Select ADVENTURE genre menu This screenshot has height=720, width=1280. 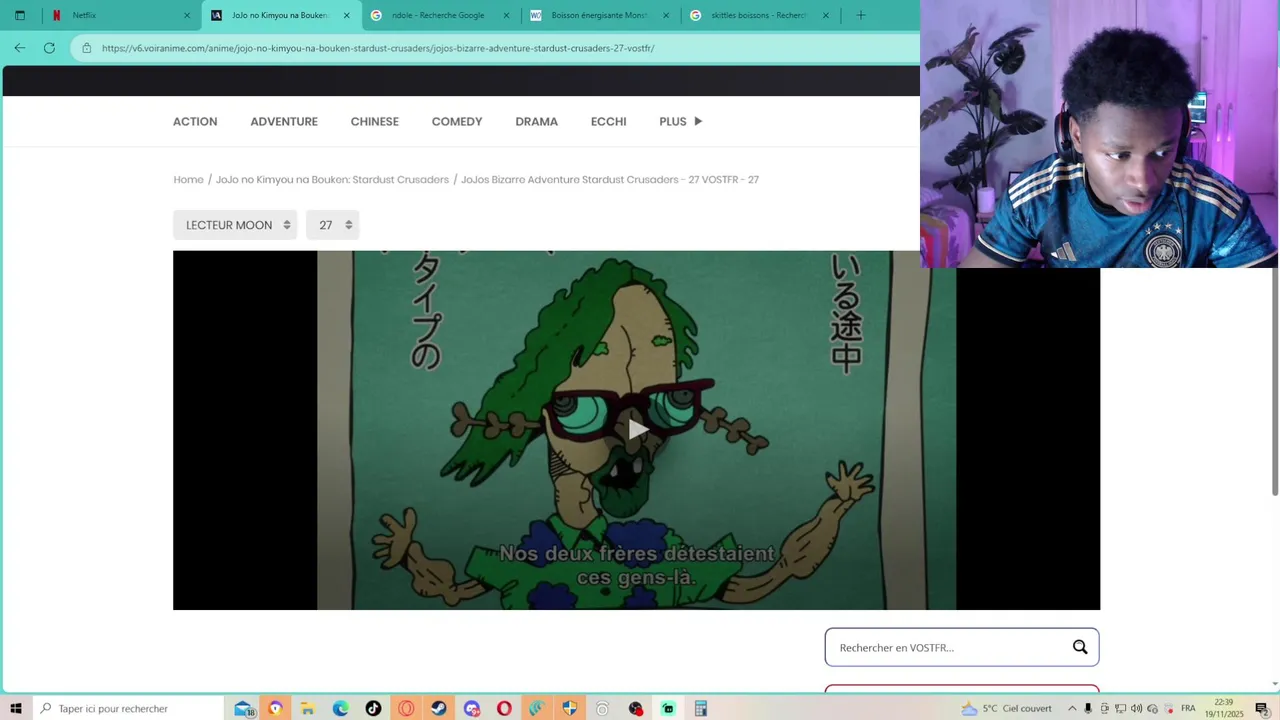(284, 121)
